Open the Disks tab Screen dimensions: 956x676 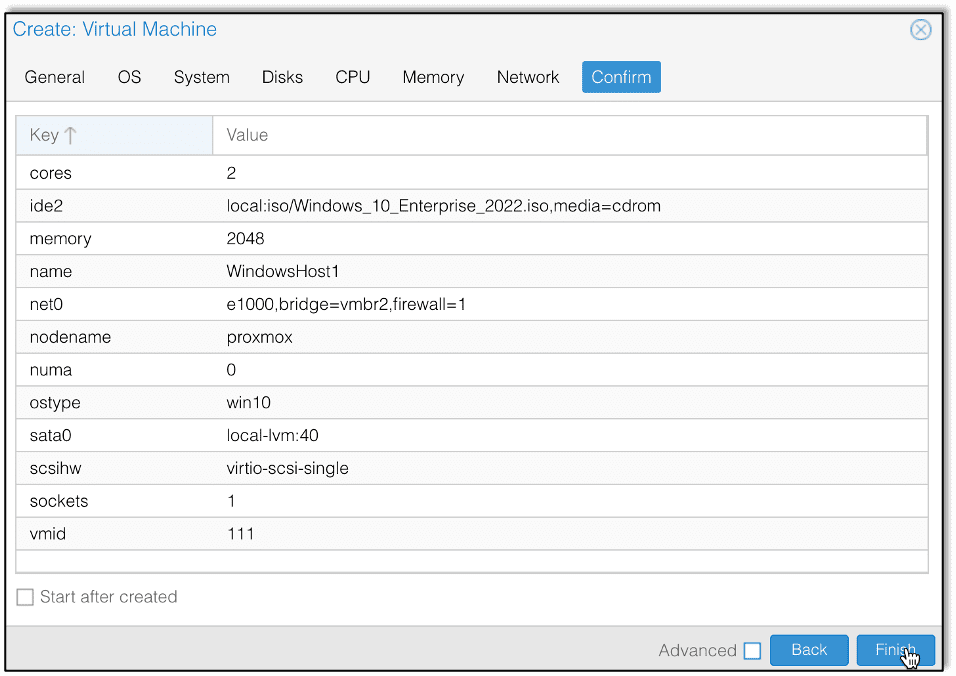(x=281, y=77)
